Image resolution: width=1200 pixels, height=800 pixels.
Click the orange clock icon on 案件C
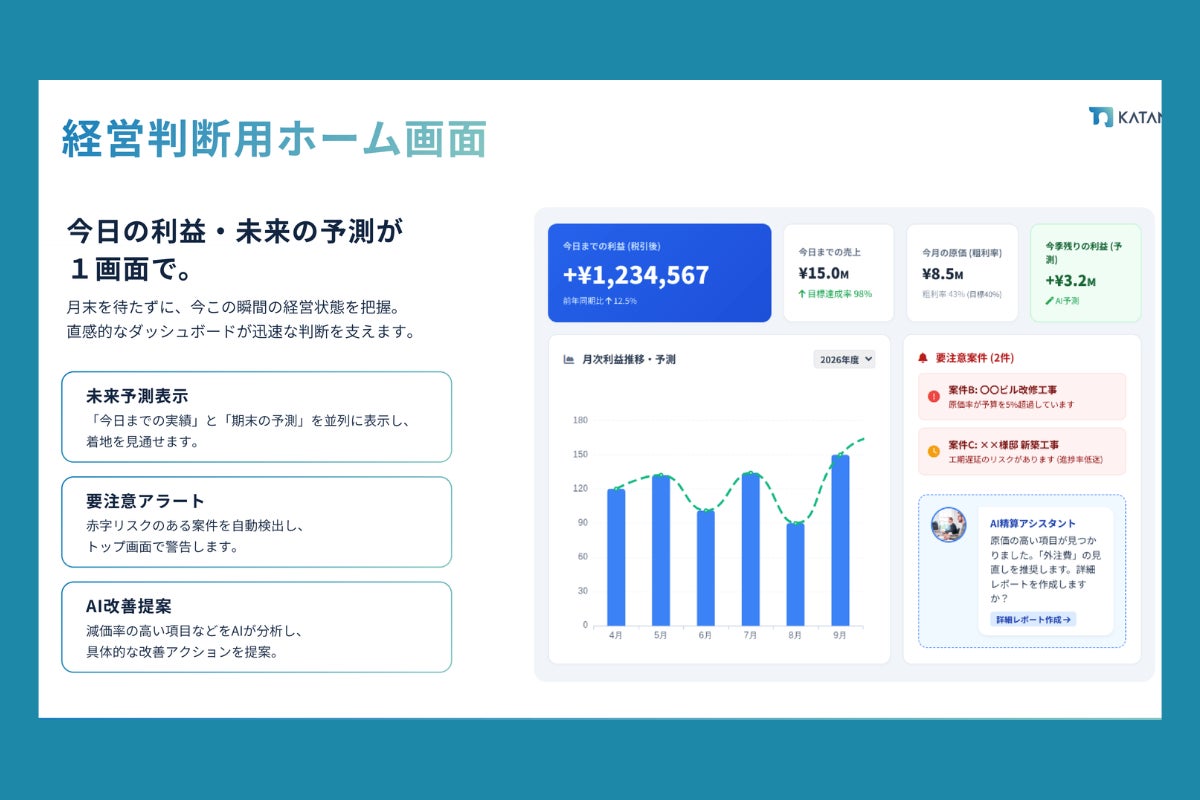[x=933, y=451]
